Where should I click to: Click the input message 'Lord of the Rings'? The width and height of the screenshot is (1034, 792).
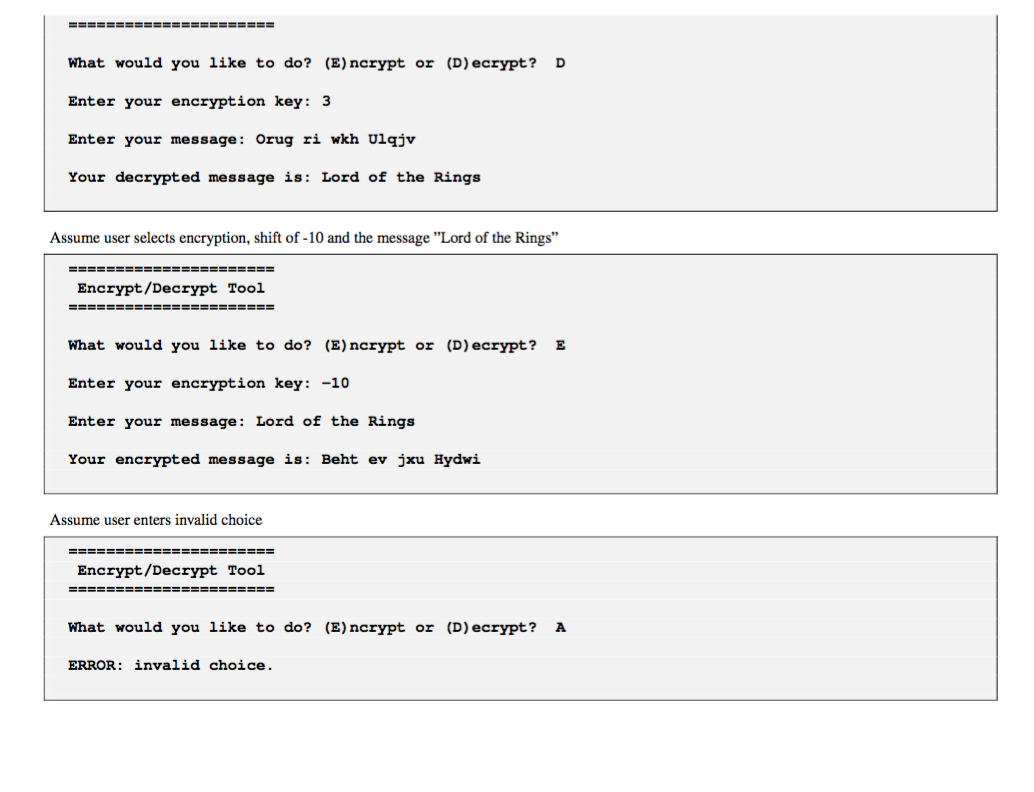335,422
